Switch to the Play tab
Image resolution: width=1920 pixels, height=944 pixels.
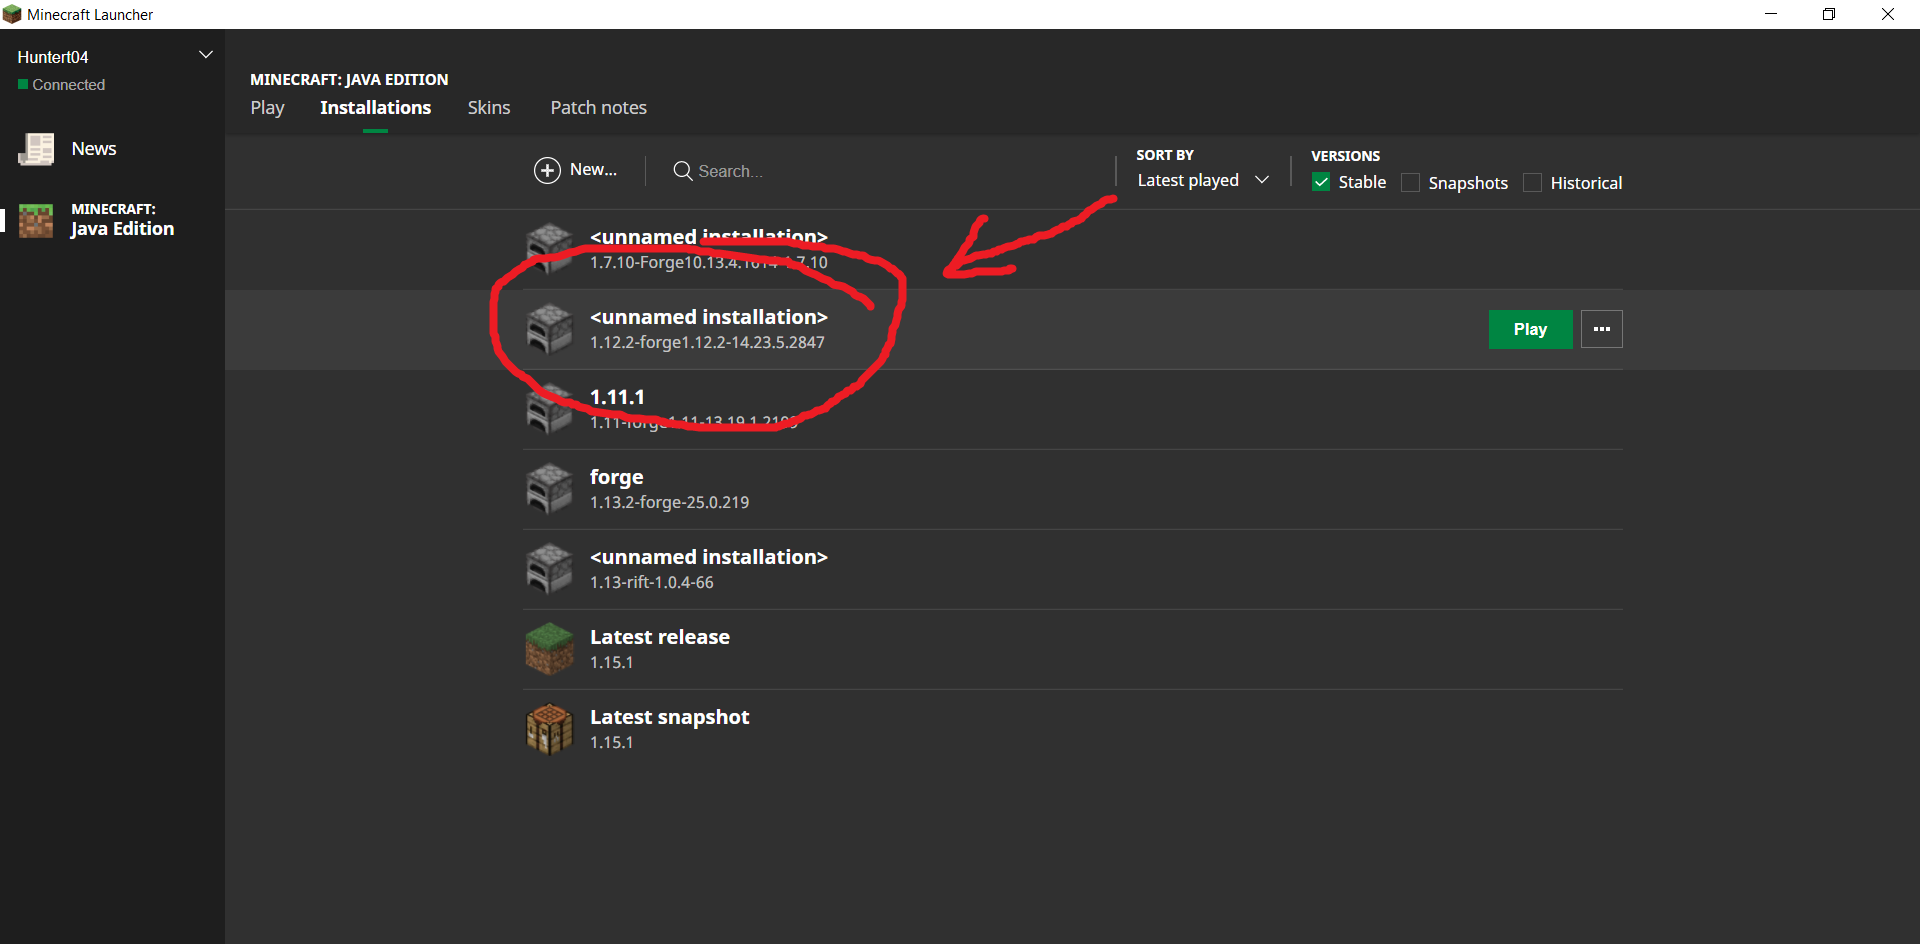(267, 108)
